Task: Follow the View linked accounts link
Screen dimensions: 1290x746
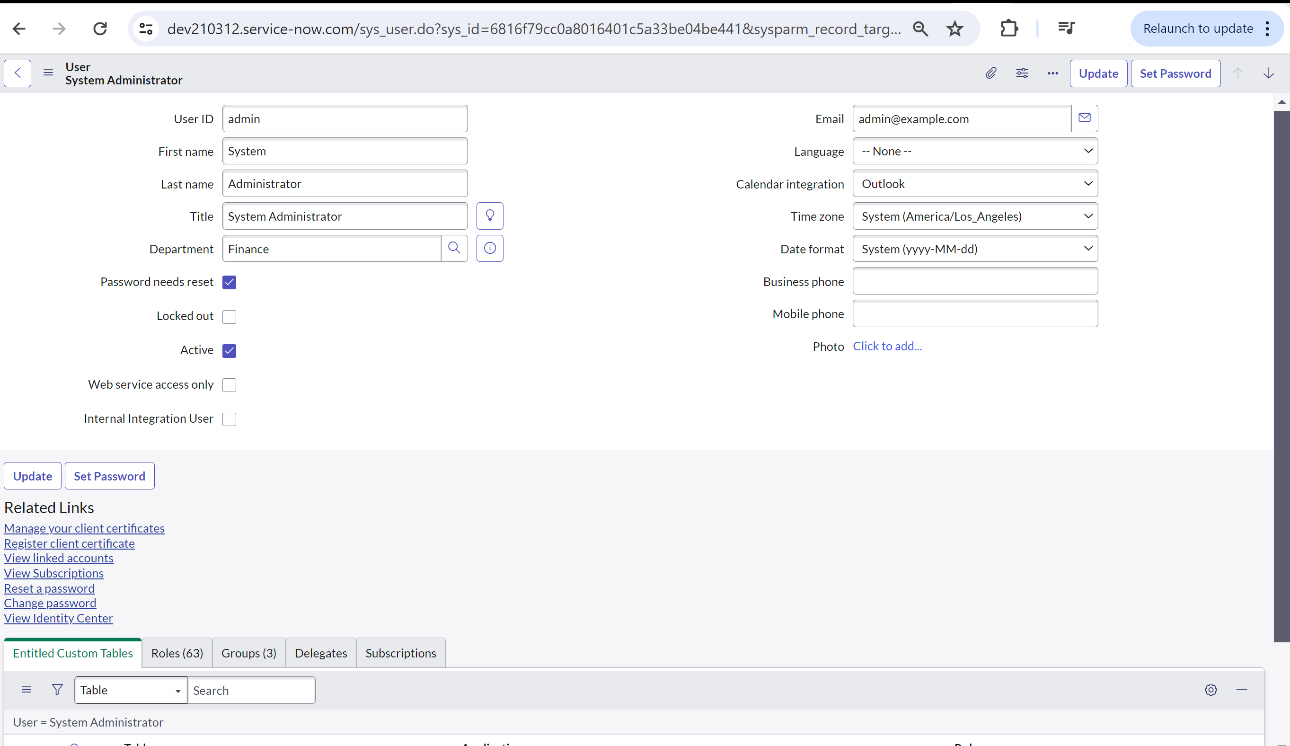Action: tap(59, 558)
